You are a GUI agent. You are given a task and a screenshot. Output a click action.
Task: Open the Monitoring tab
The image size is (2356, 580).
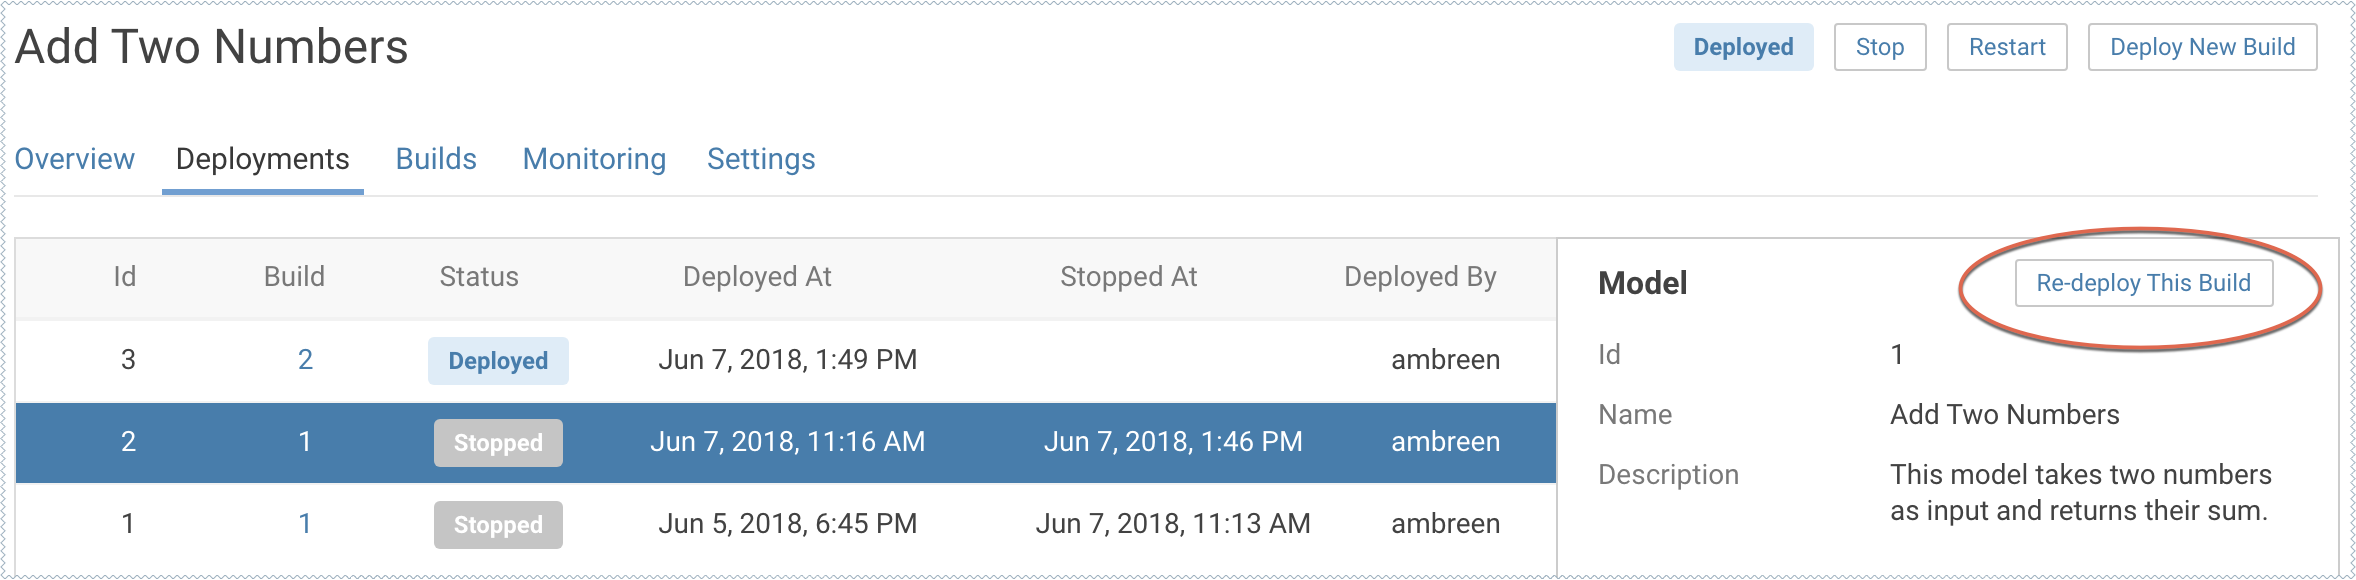point(594,159)
